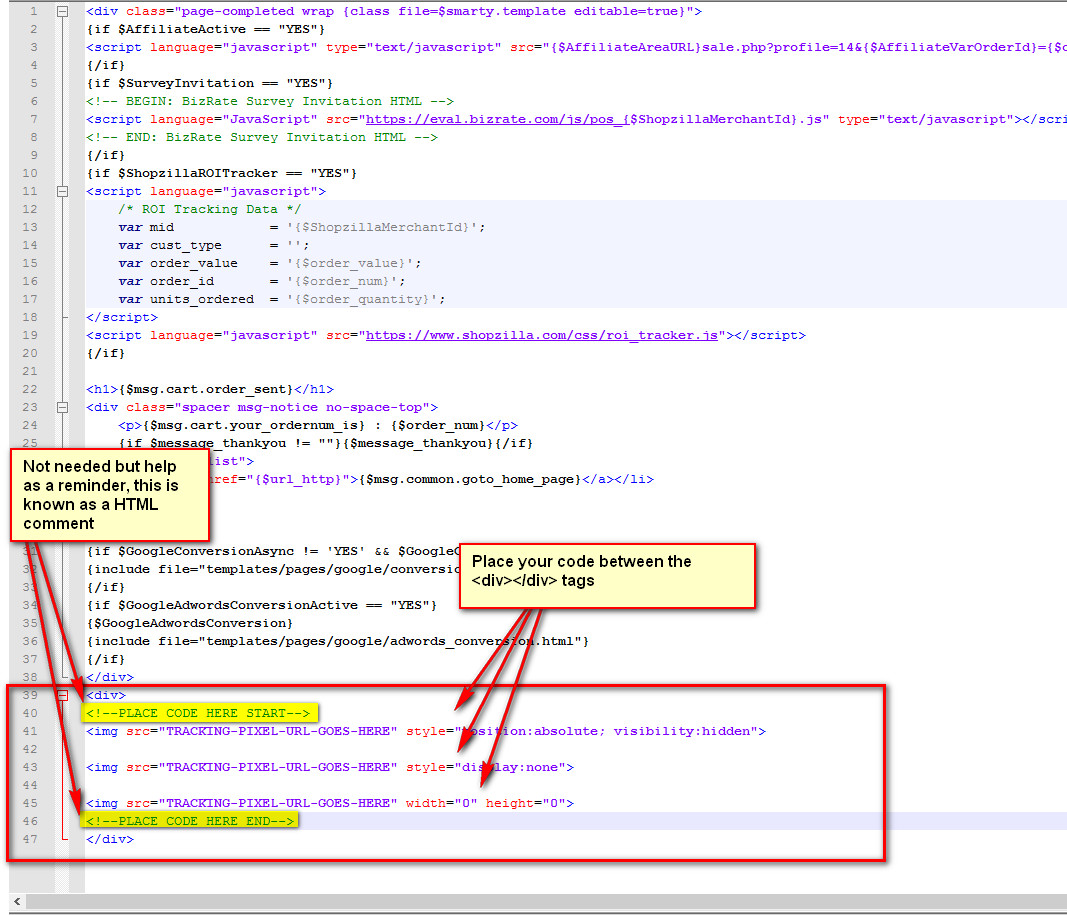
Task: Click line number 46 in the margin
Action: coord(30,821)
